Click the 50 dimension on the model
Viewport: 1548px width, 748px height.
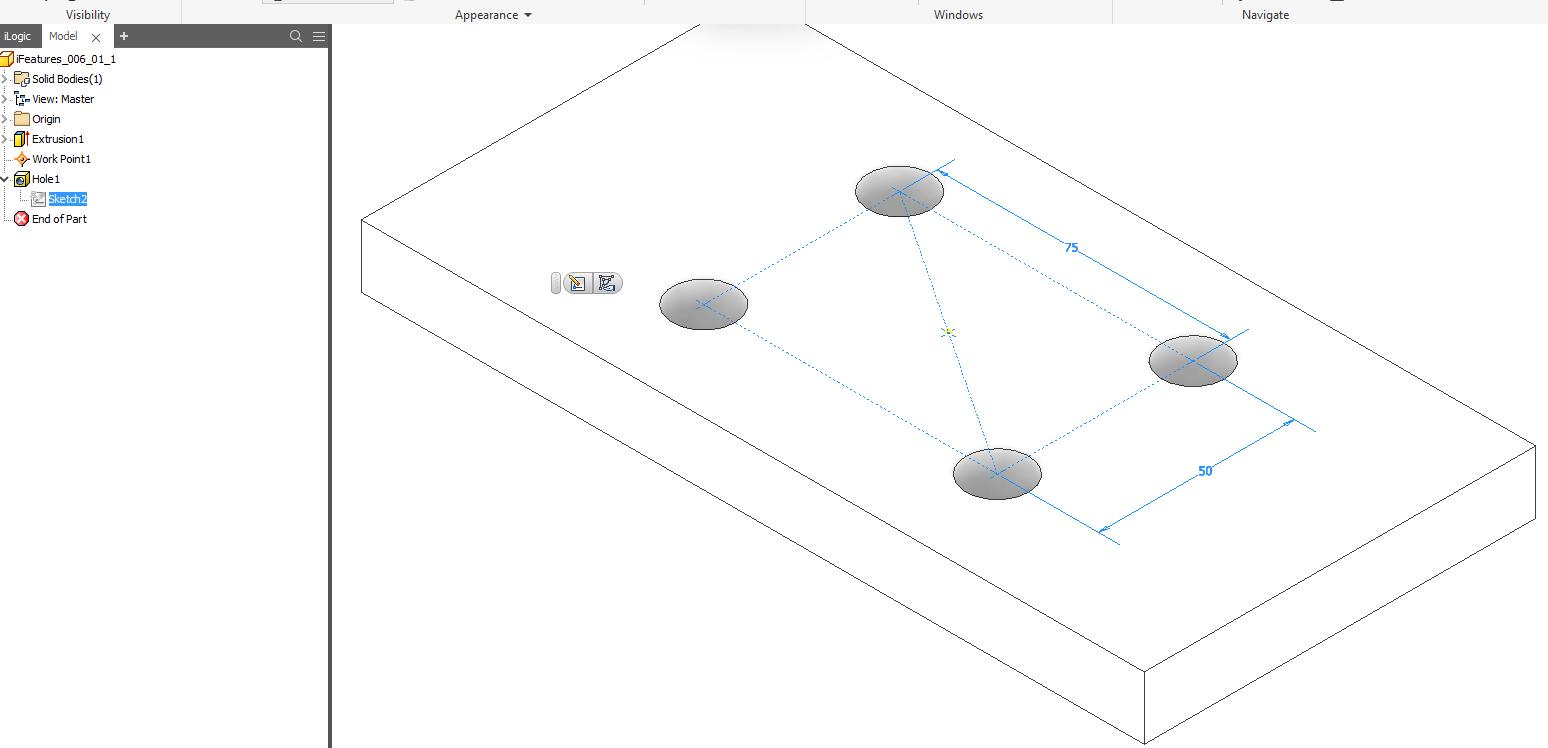1207,472
